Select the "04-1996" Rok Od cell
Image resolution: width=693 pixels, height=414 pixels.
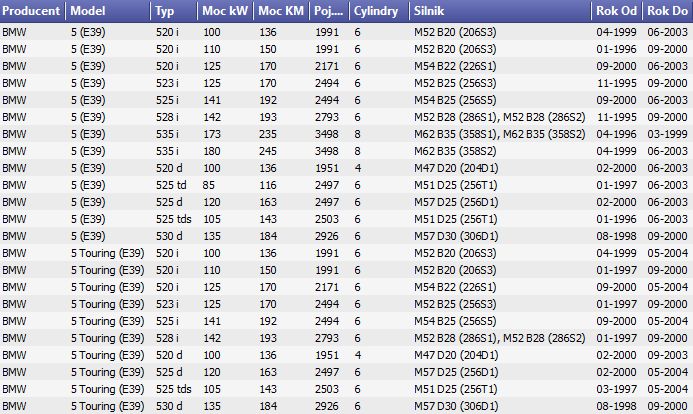point(616,134)
